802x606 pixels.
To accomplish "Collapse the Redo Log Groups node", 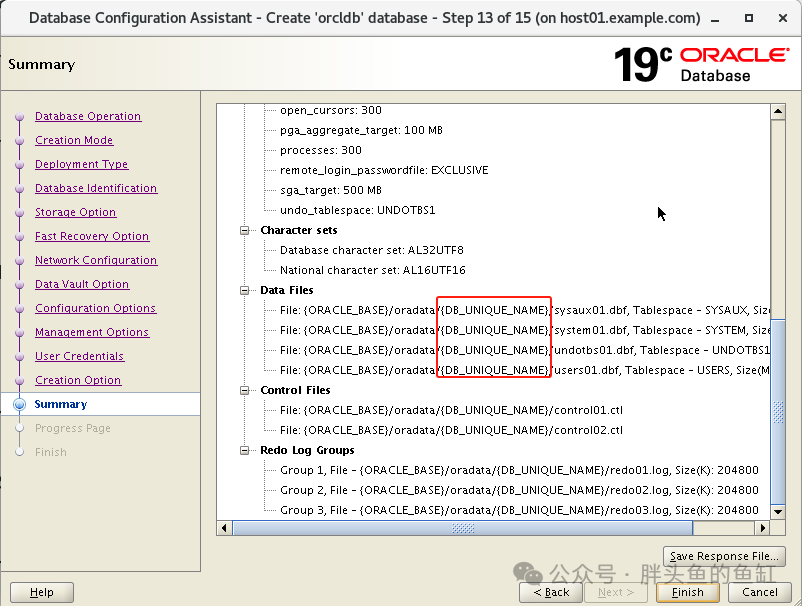I will tap(244, 451).
